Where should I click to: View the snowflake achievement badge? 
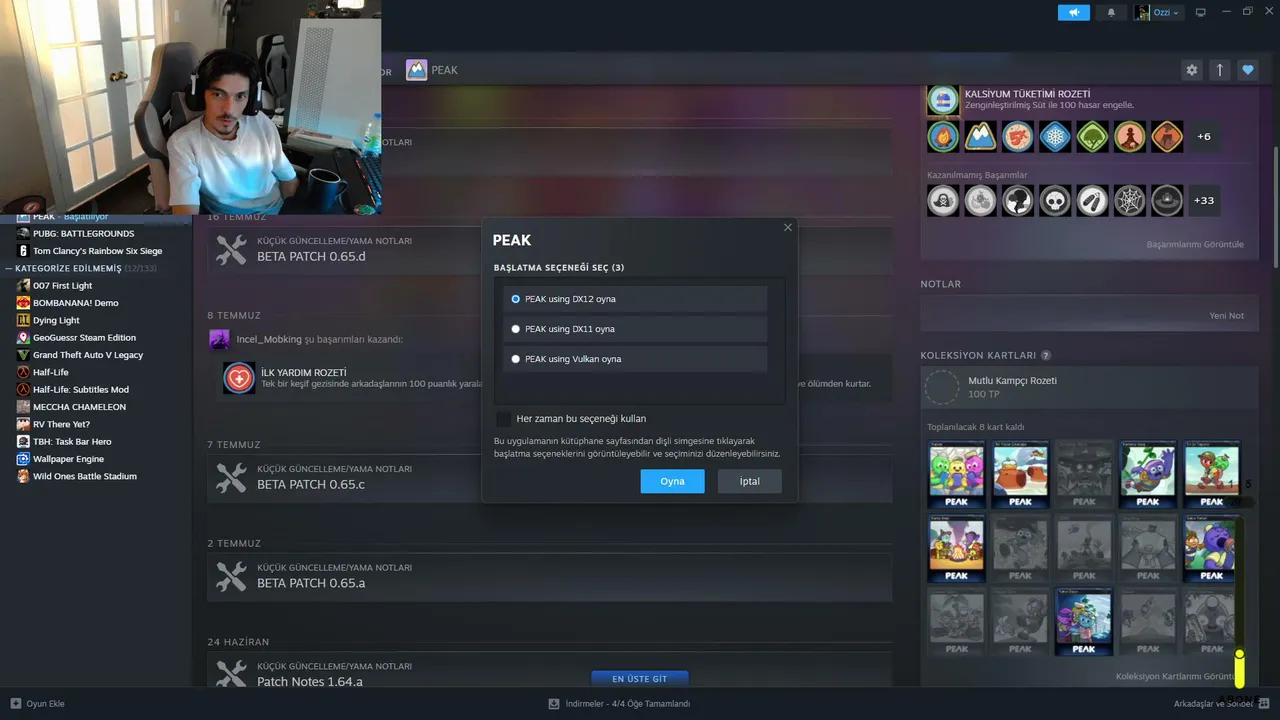click(x=1055, y=136)
